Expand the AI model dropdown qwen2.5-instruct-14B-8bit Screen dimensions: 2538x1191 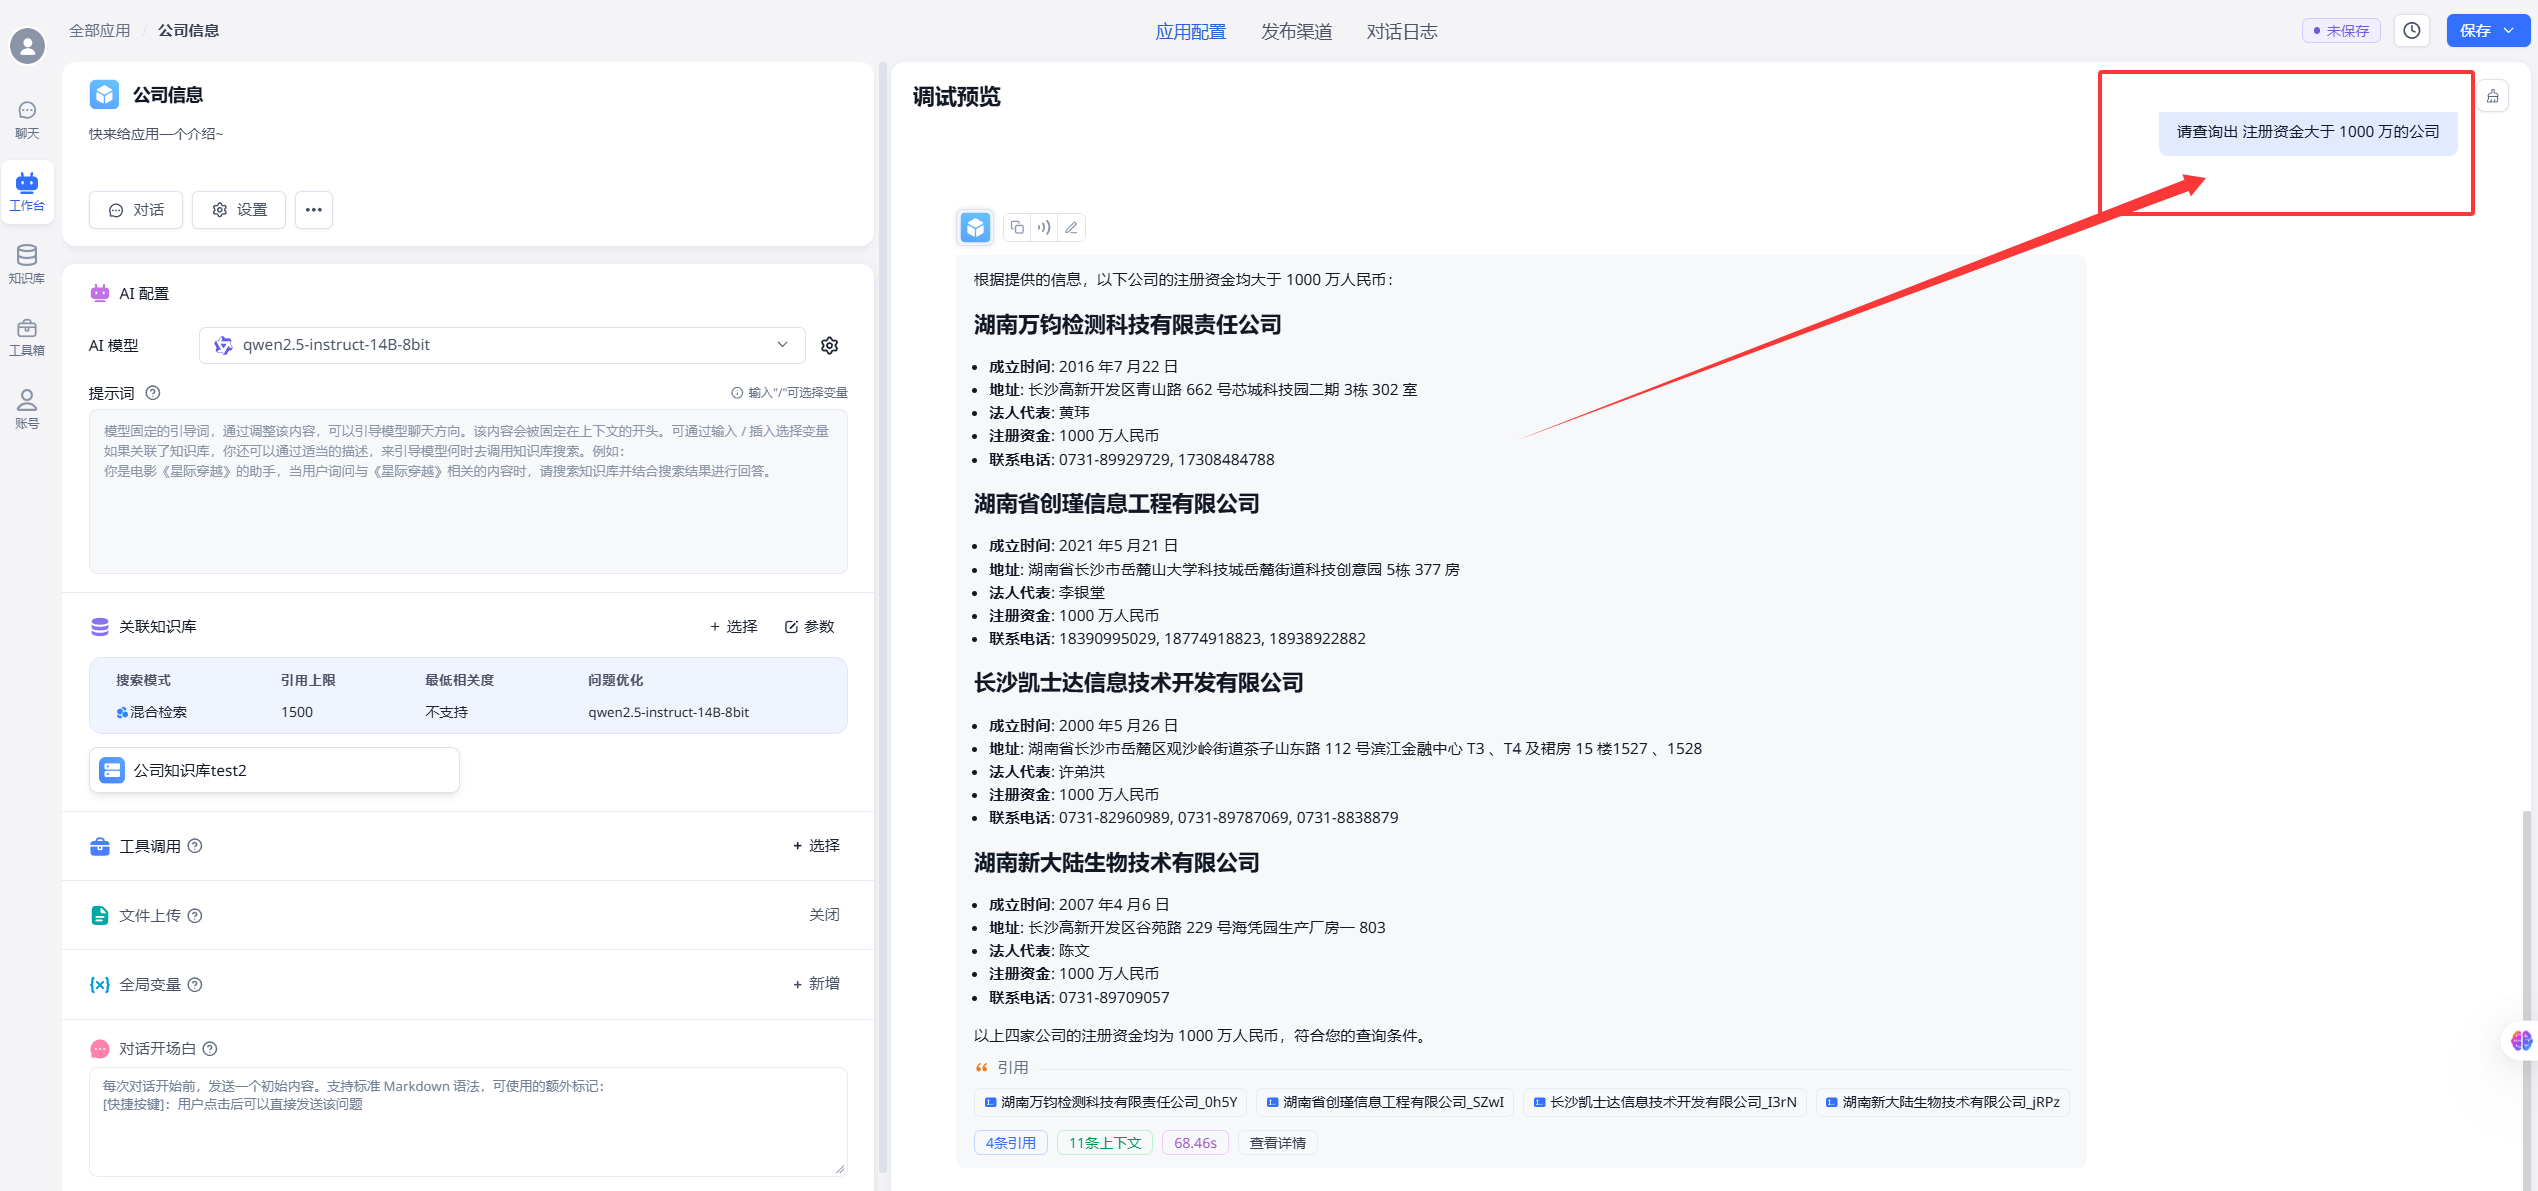(502, 345)
